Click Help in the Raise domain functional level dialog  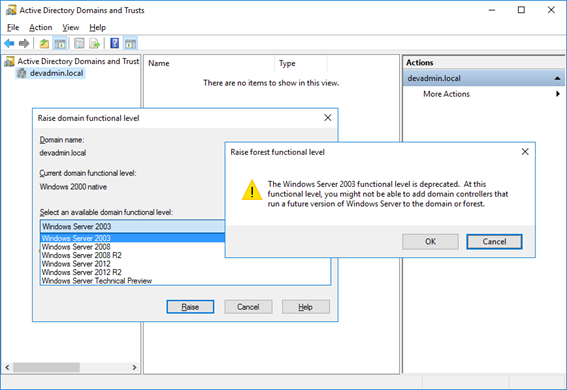click(x=306, y=307)
